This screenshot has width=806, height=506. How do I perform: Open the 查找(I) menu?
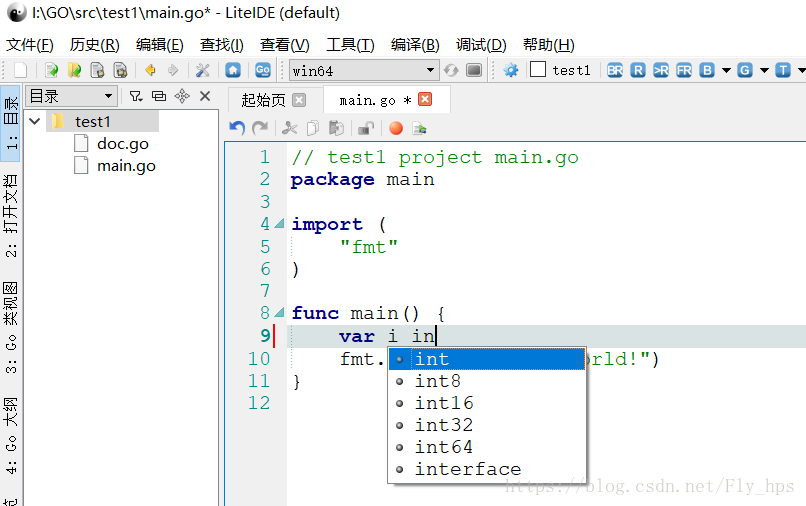point(222,45)
